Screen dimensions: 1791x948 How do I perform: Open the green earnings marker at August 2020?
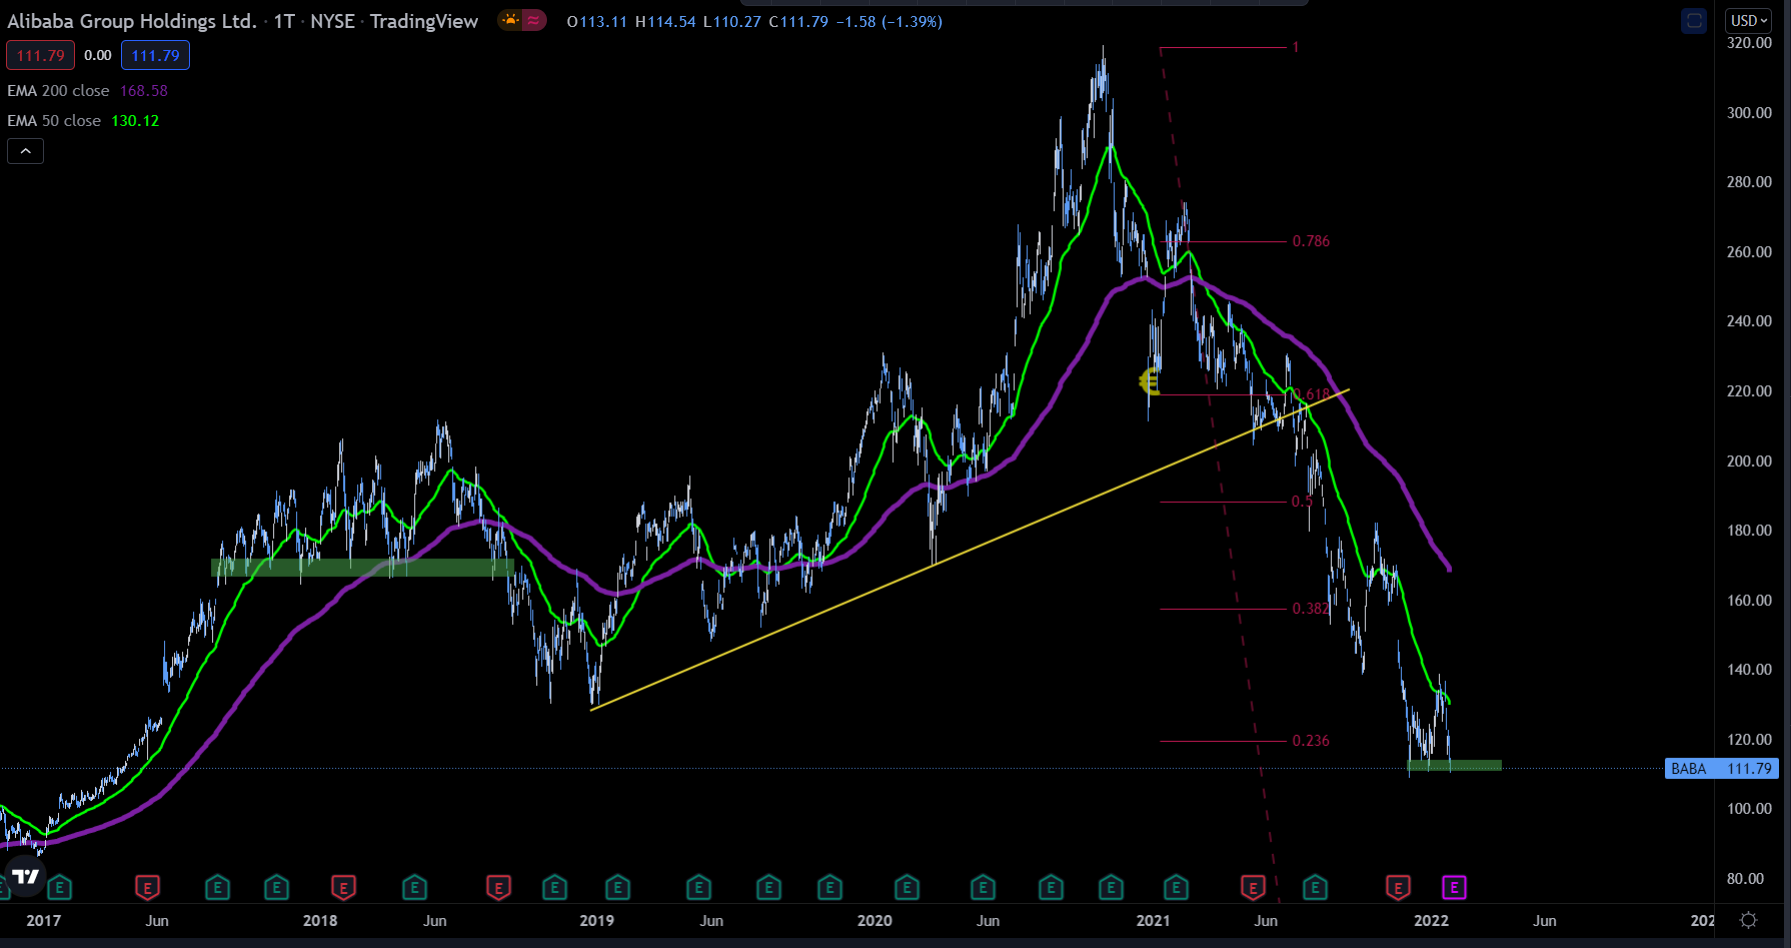[1050, 887]
